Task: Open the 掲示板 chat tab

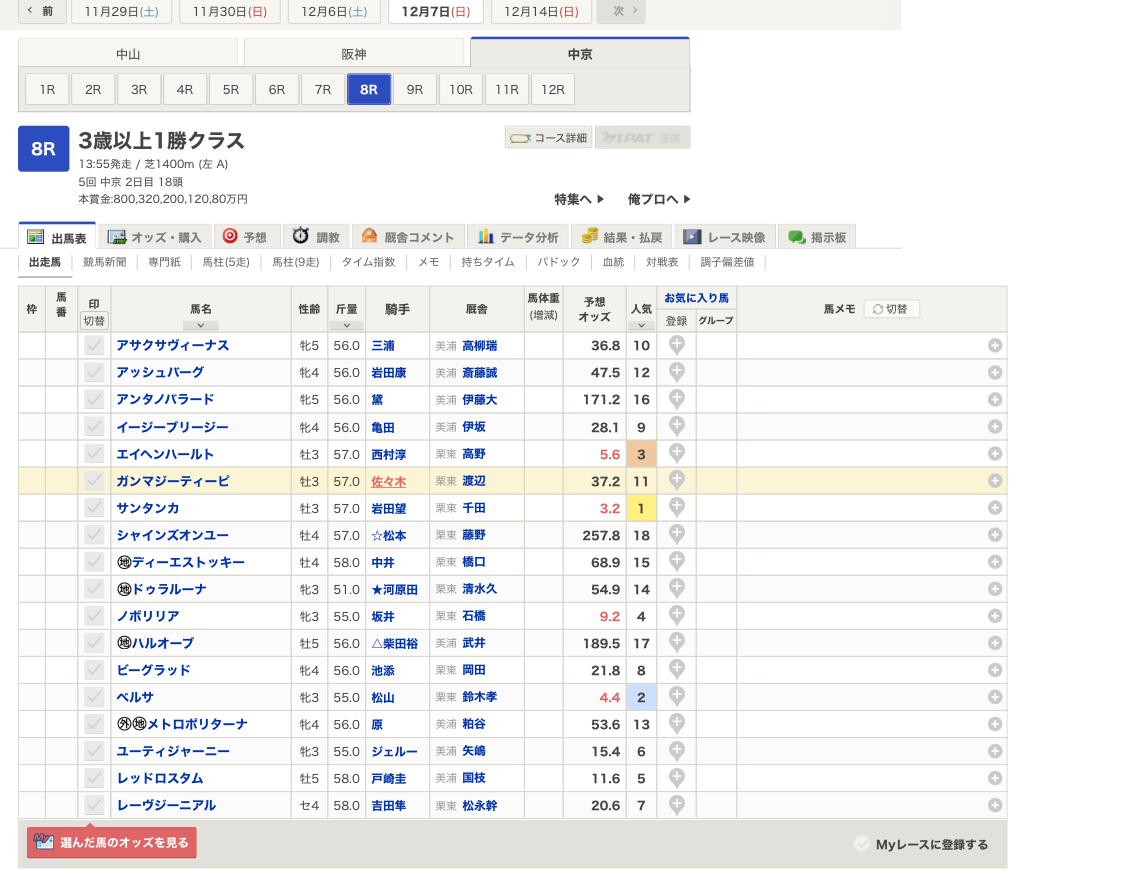Action: pos(817,237)
